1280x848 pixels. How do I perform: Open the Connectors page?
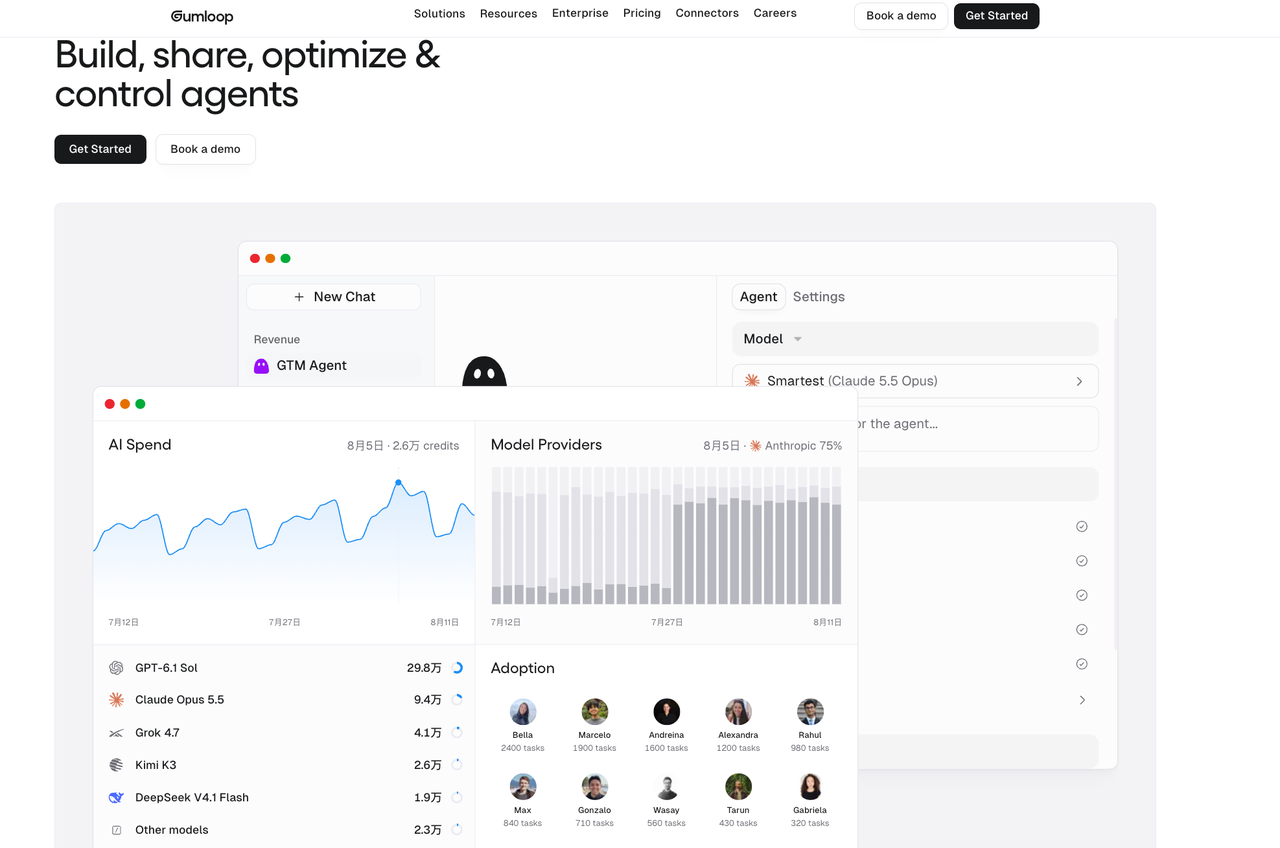pos(707,14)
